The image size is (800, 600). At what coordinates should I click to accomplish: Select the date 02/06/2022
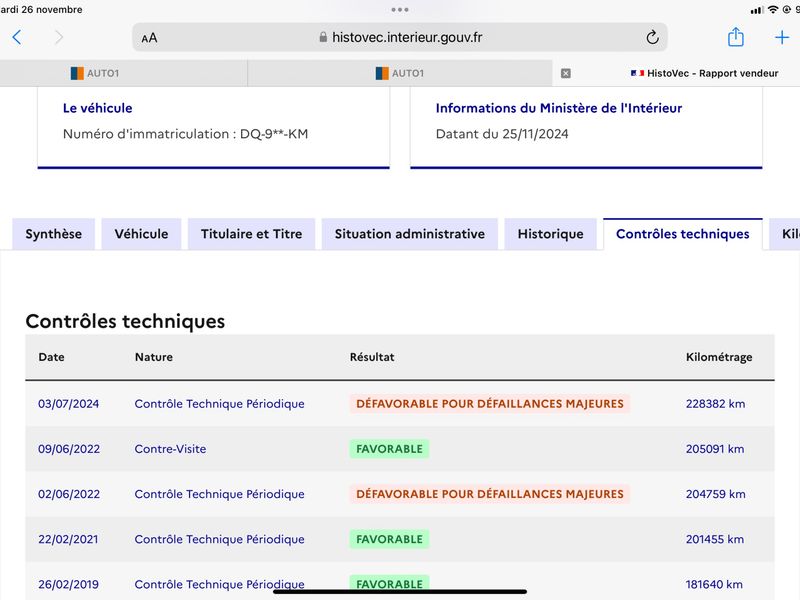click(69, 494)
